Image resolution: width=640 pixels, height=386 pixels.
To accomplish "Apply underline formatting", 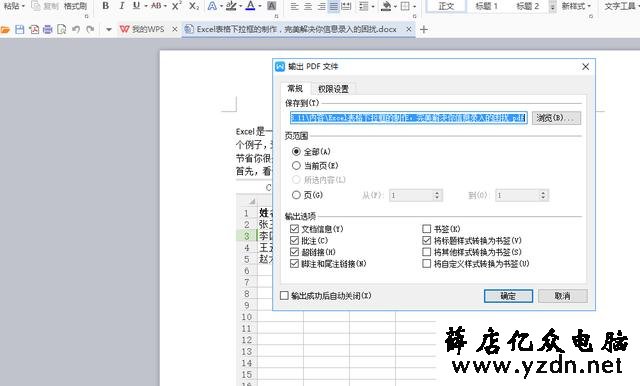I will [136, 6].
